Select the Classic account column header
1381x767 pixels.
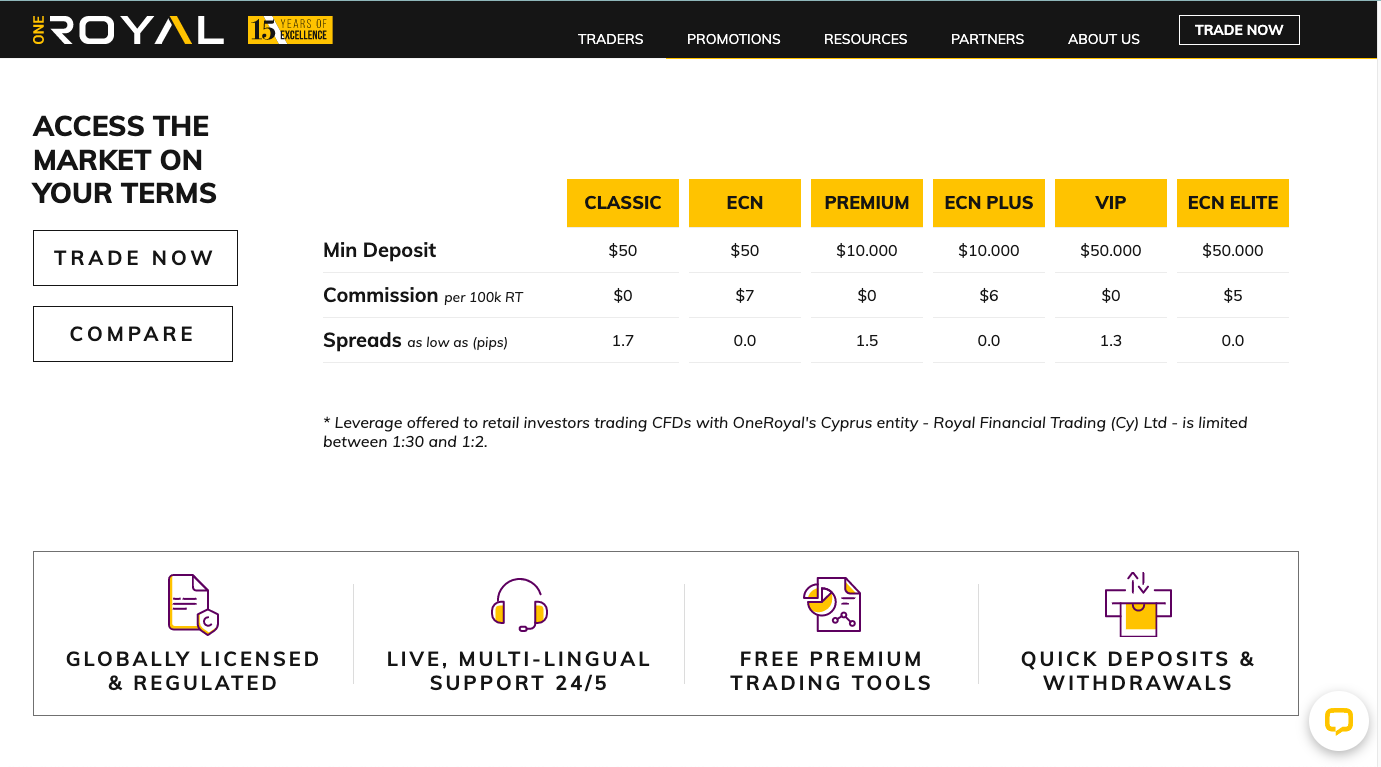[622, 203]
